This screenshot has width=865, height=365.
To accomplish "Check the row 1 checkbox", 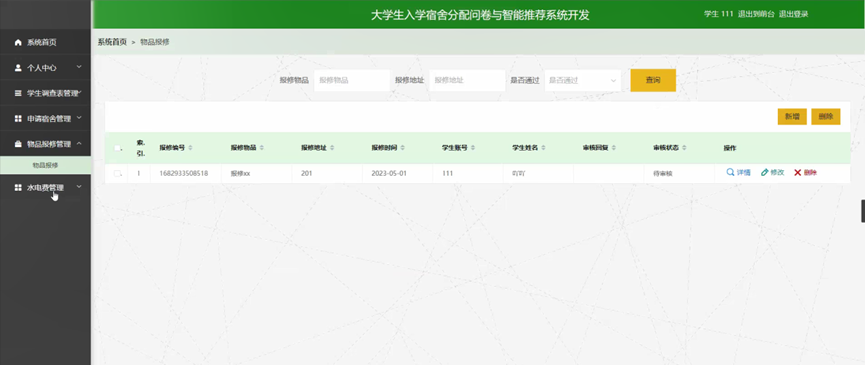I will click(x=118, y=173).
